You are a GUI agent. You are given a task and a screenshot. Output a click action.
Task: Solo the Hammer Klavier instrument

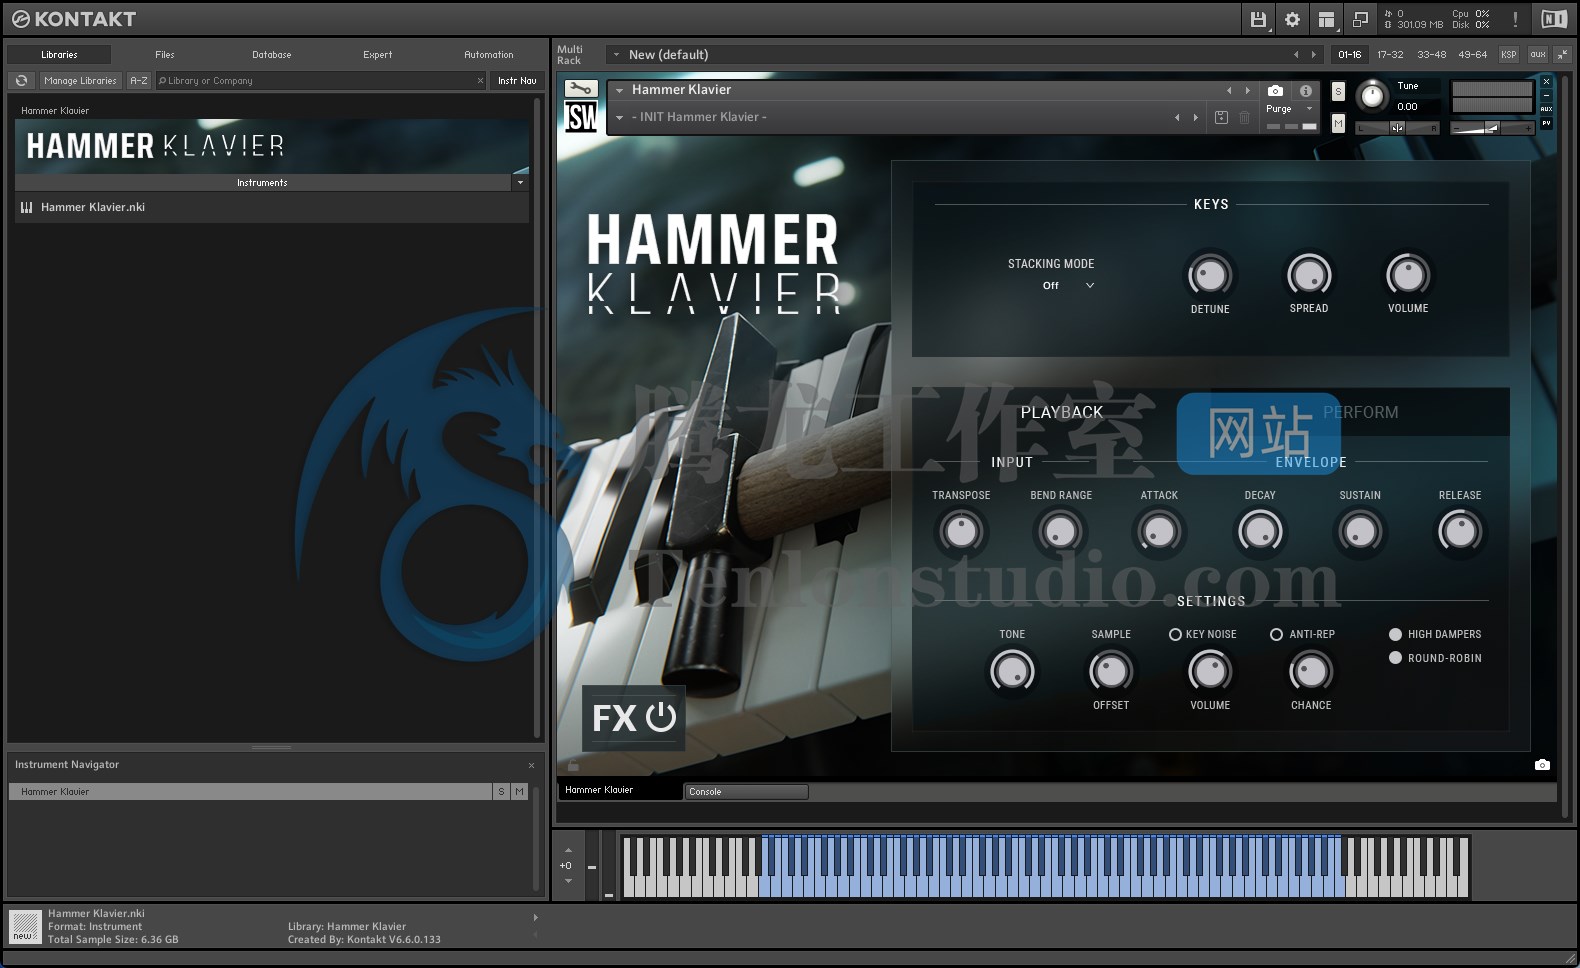coord(1338,92)
